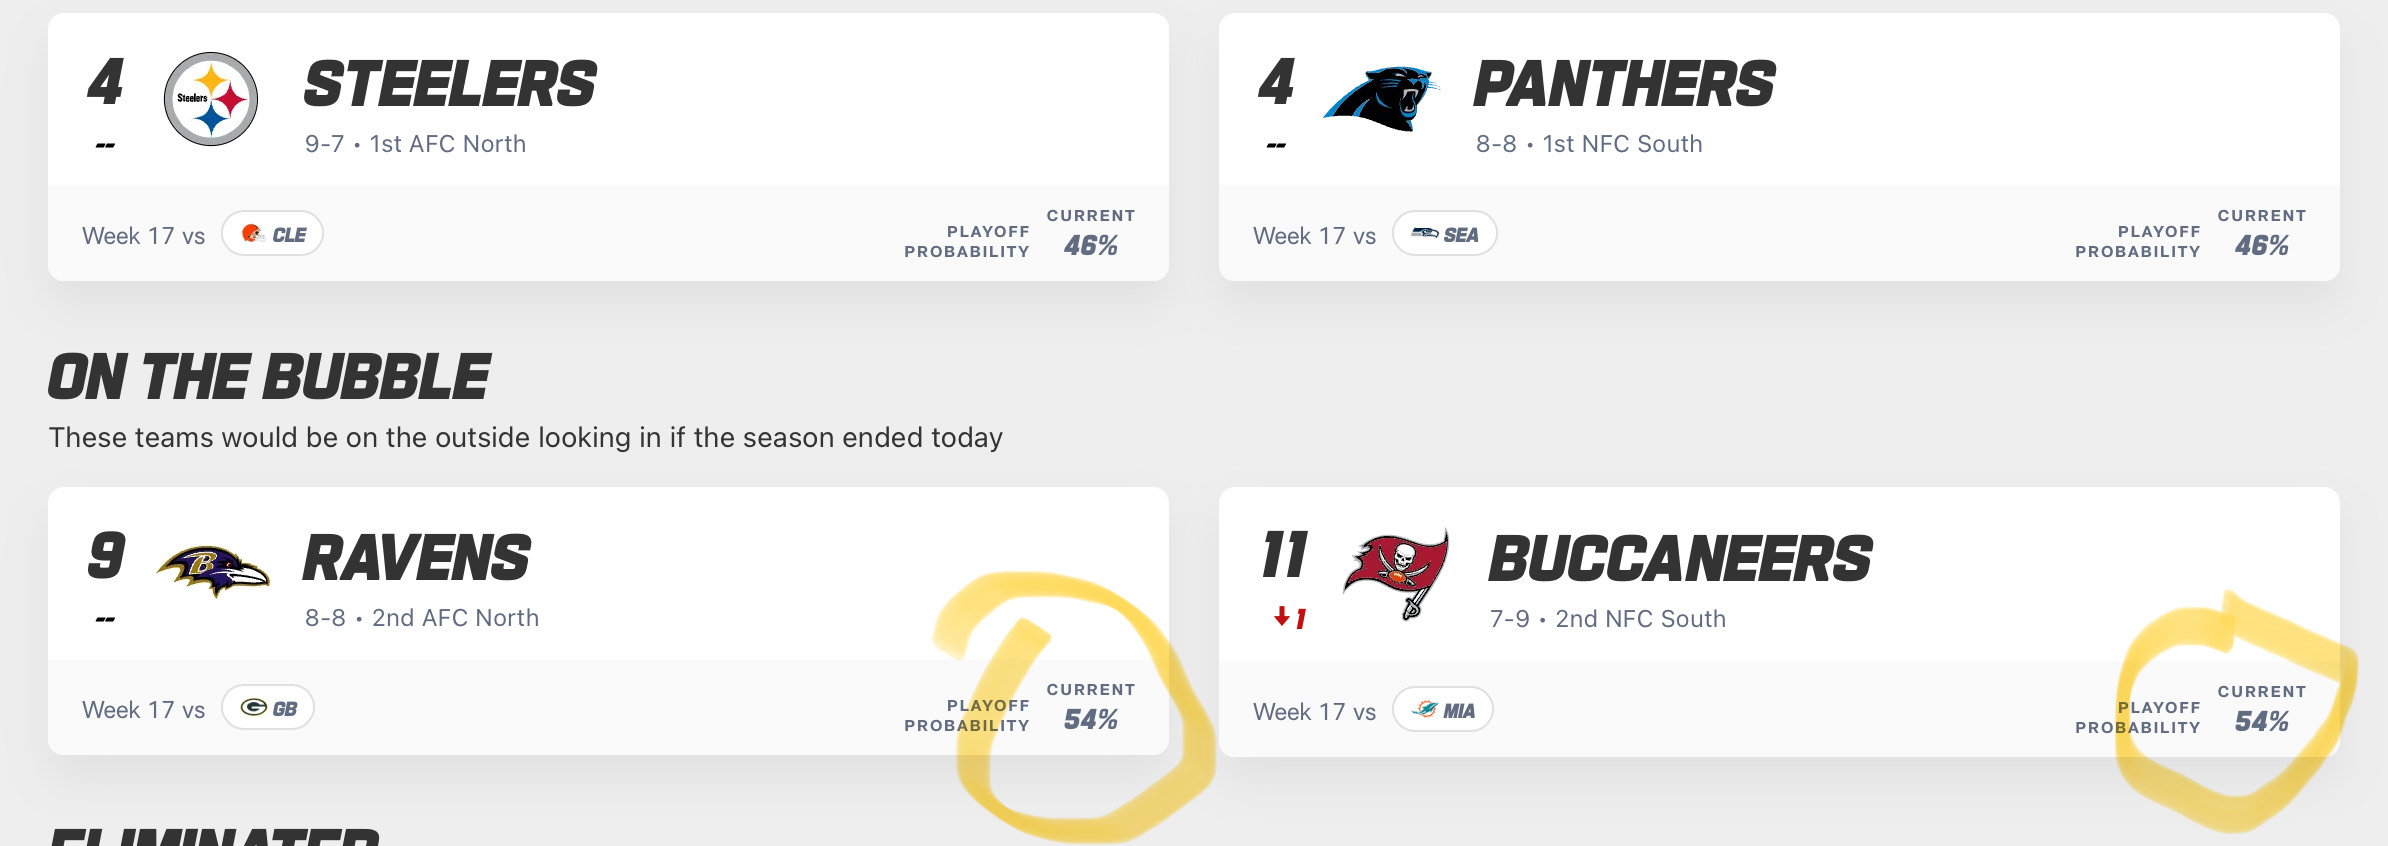
Task: Select the RAVENS team name
Action: (416, 558)
